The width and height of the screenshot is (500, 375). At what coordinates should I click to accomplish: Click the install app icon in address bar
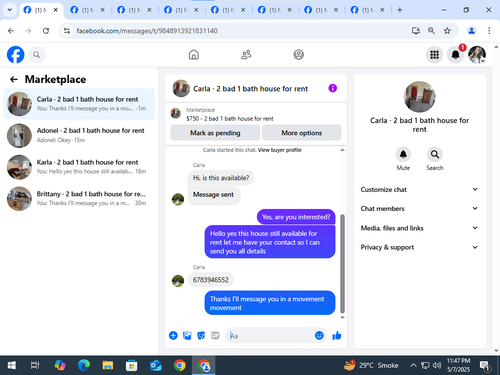coord(416,31)
